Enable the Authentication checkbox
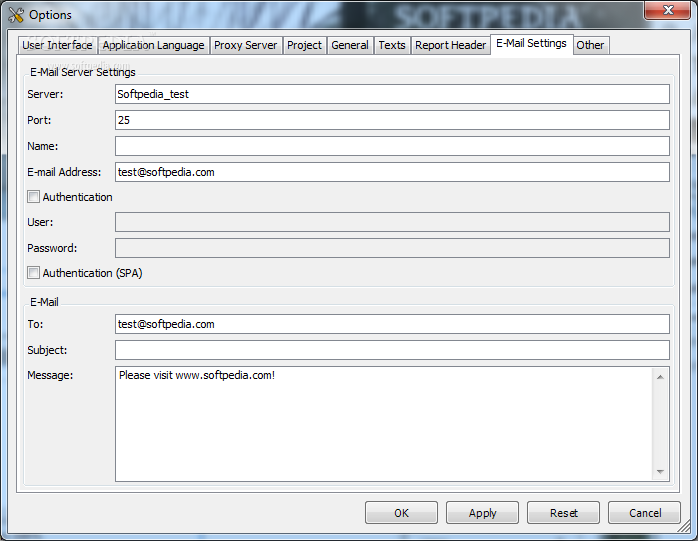The image size is (698, 541). click(x=33, y=197)
